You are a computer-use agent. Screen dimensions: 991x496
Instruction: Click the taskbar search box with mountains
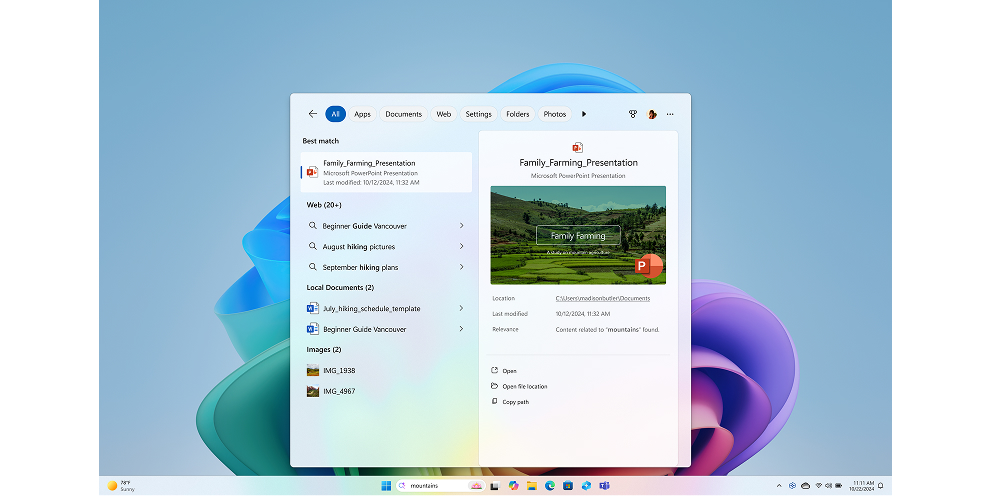[x=441, y=485]
